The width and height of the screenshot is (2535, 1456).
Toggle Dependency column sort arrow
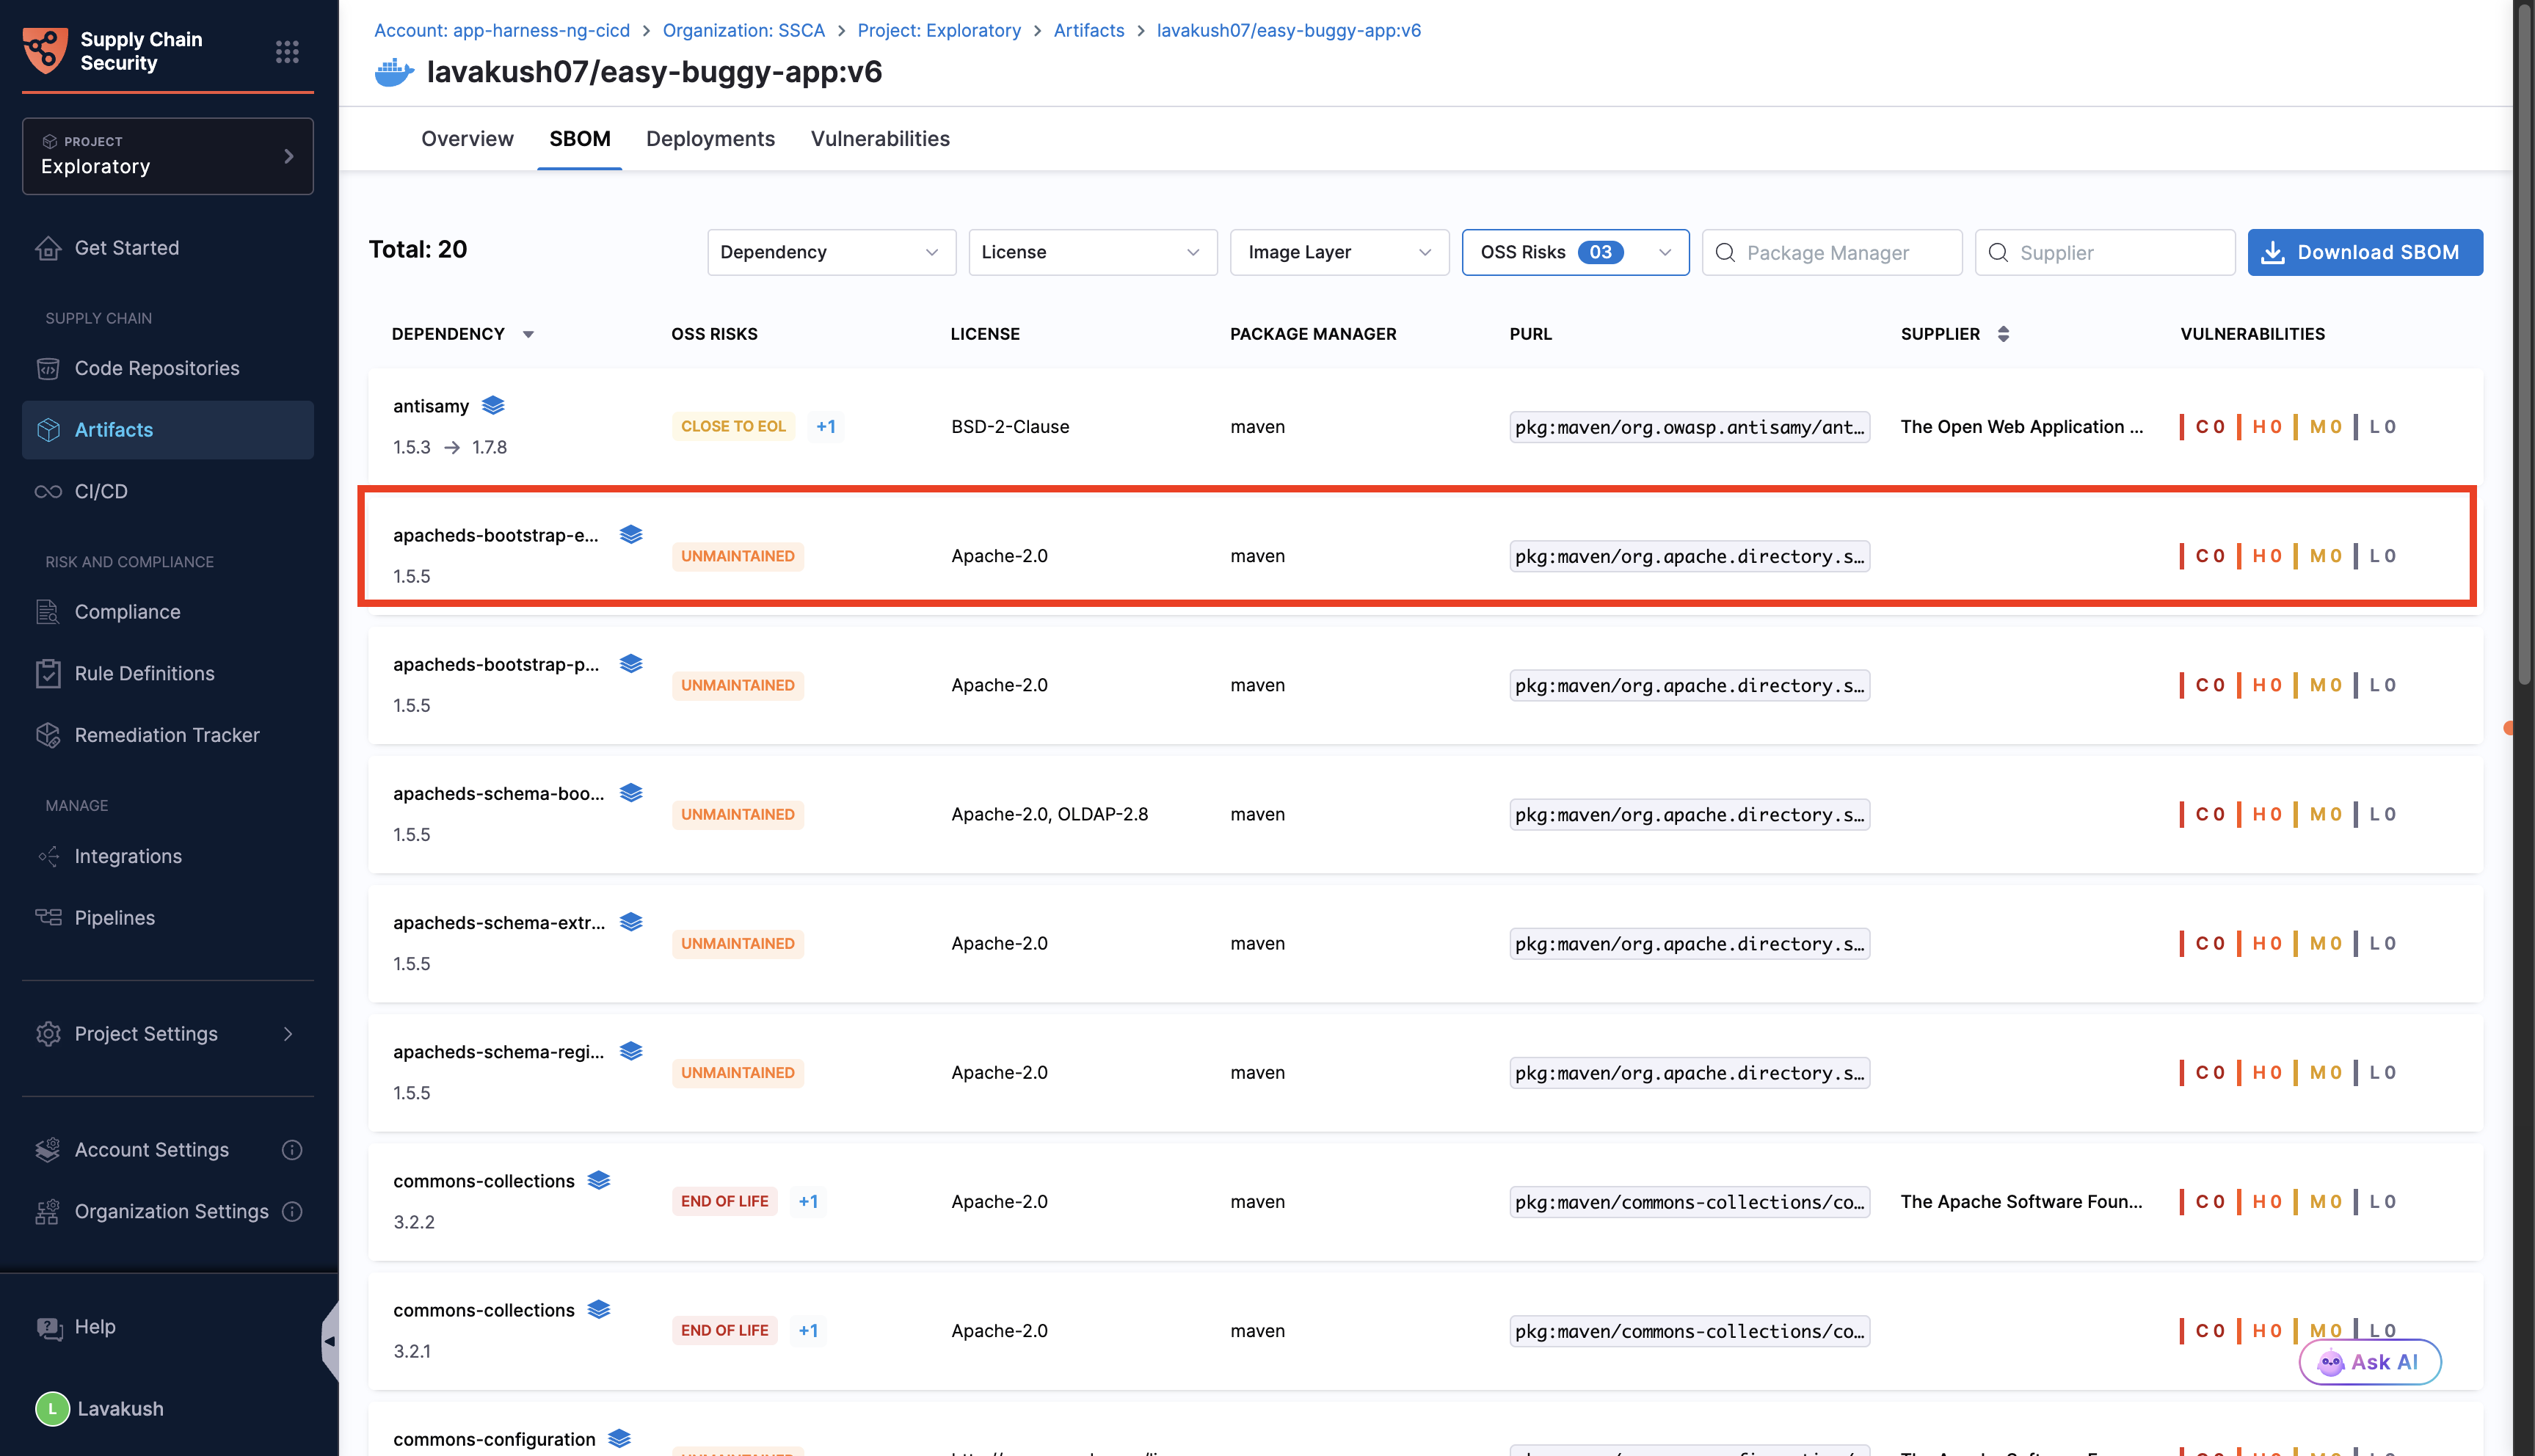click(528, 334)
